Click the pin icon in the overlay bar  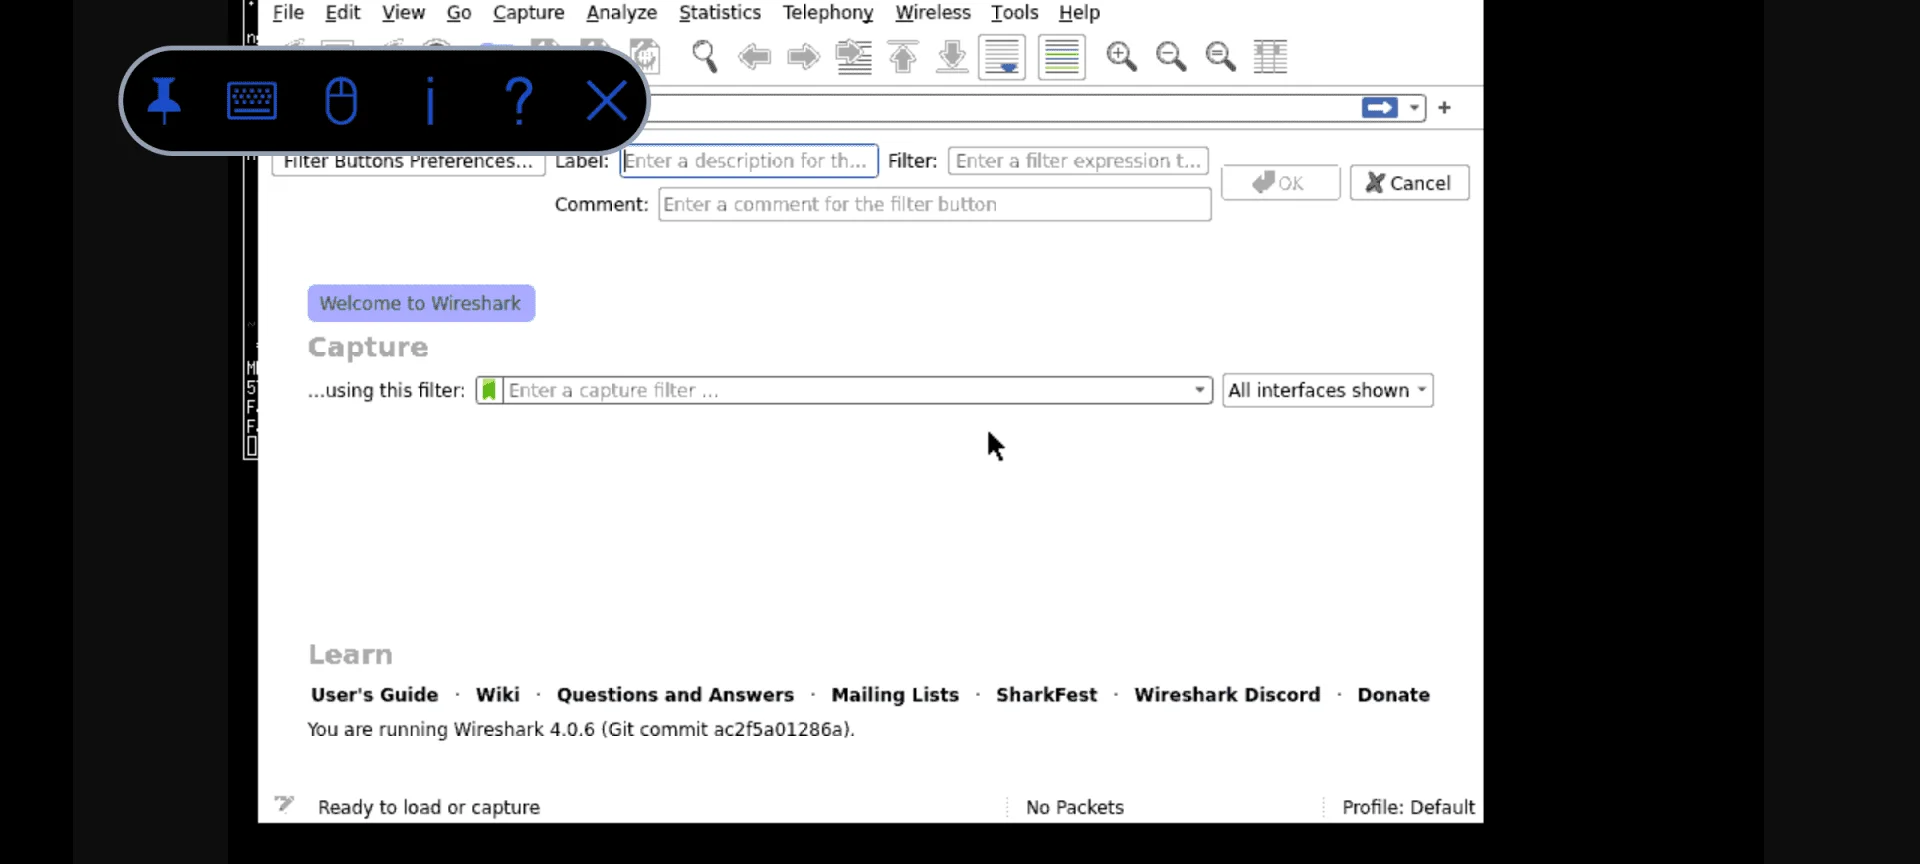point(164,100)
